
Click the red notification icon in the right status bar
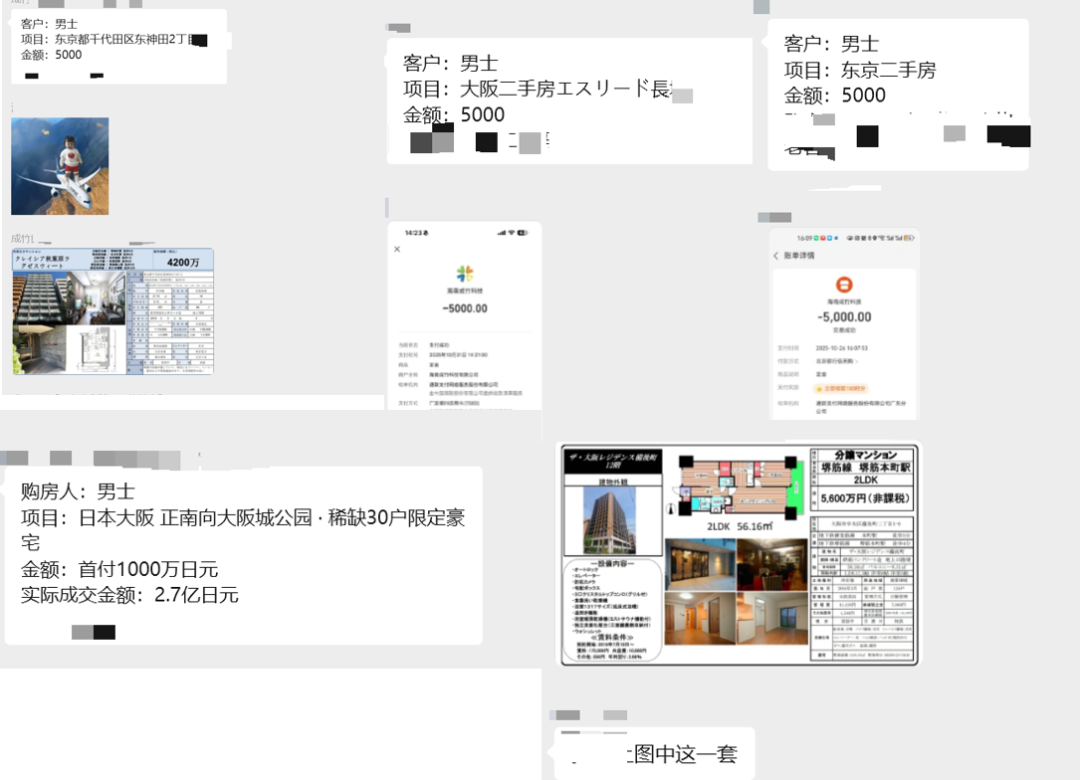point(823,238)
